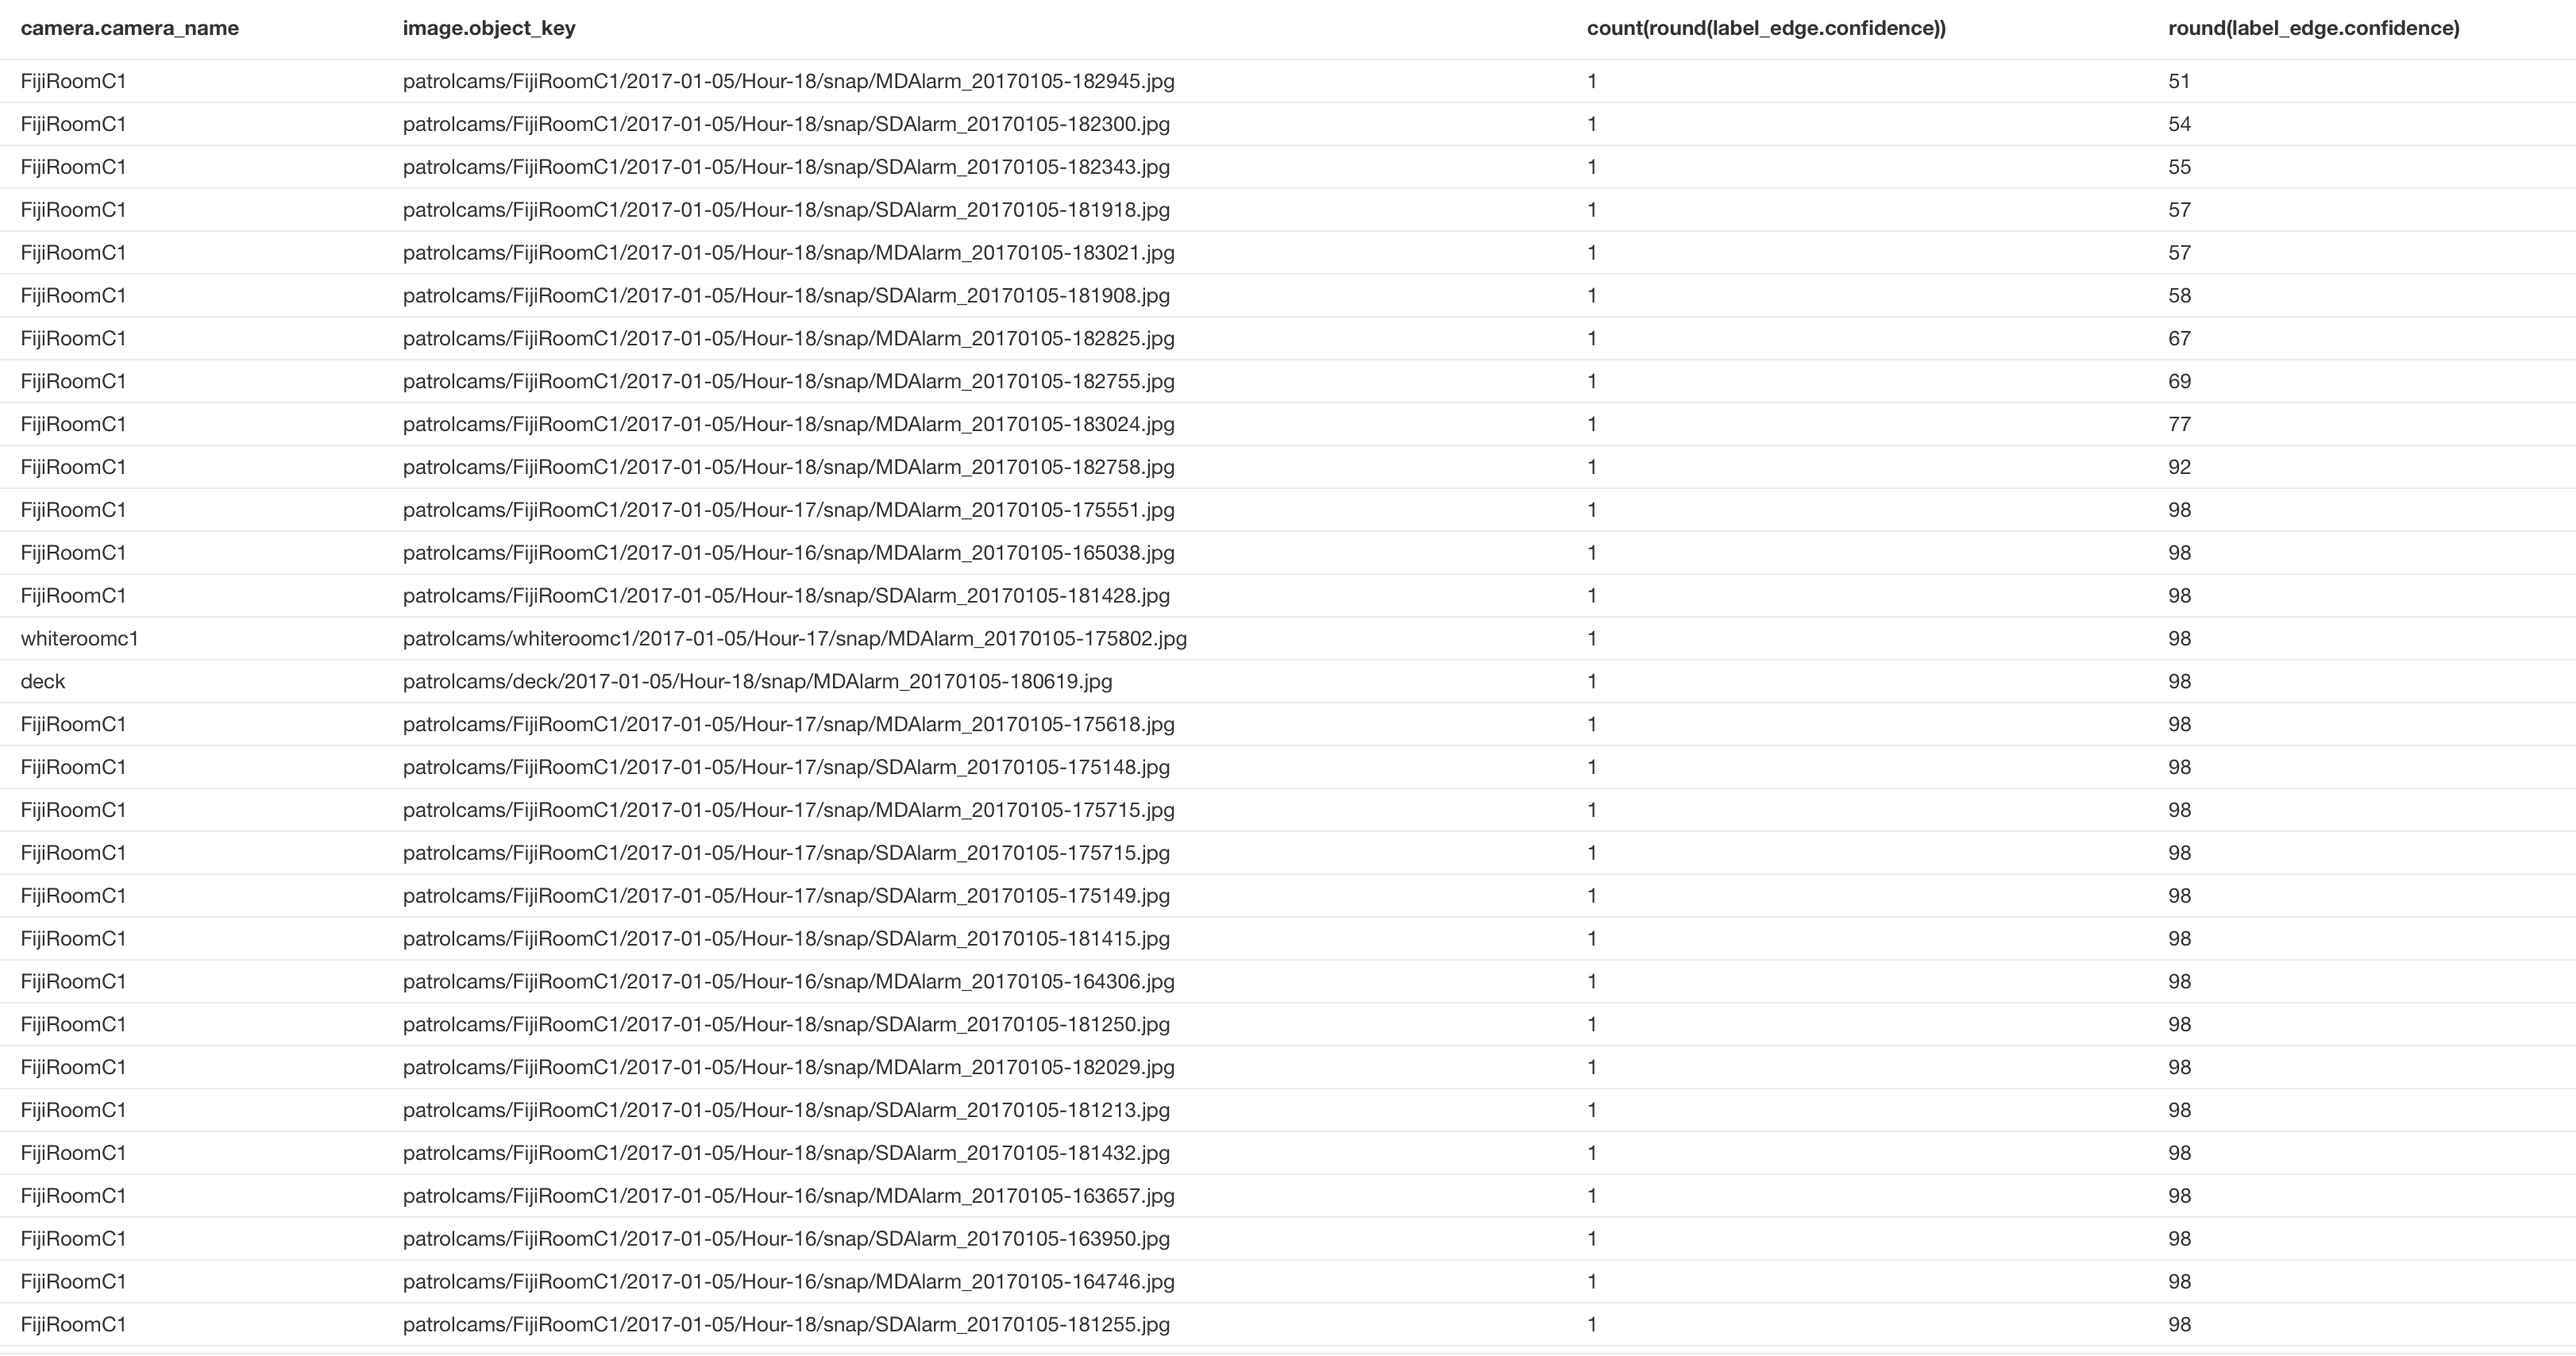Select object key ending SDAlarm_20170105-175149.jpg
The height and width of the screenshot is (1356, 2576).
tap(786, 897)
